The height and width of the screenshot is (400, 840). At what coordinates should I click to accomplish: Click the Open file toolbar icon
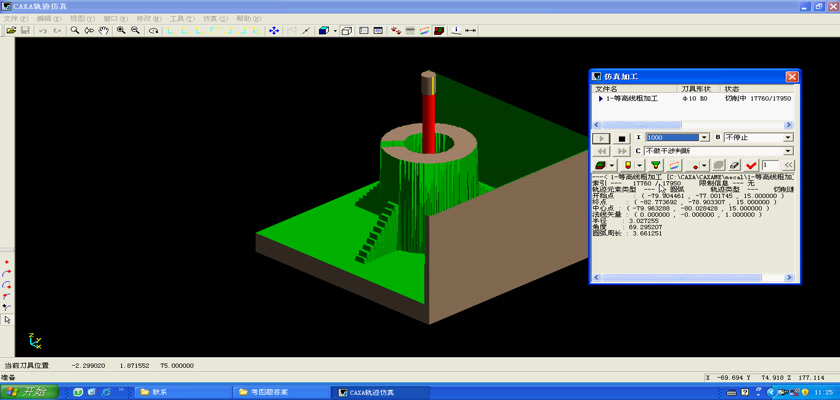click(x=11, y=31)
